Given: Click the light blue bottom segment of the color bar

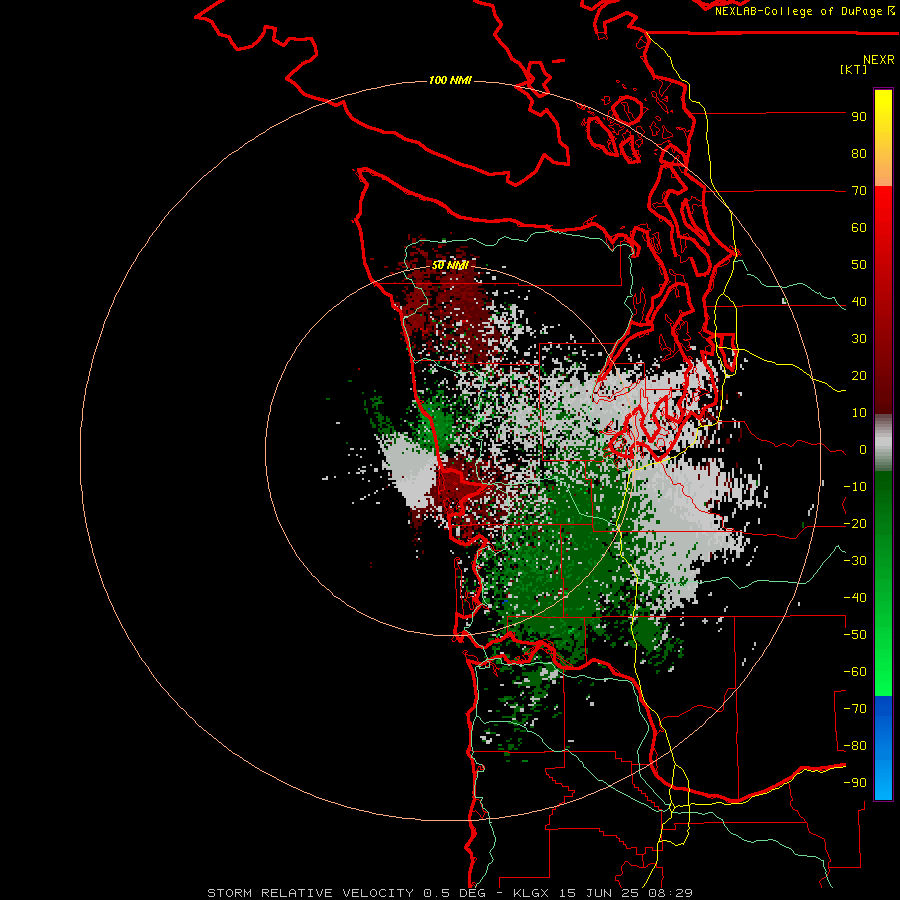Looking at the screenshot, I should [x=883, y=781].
